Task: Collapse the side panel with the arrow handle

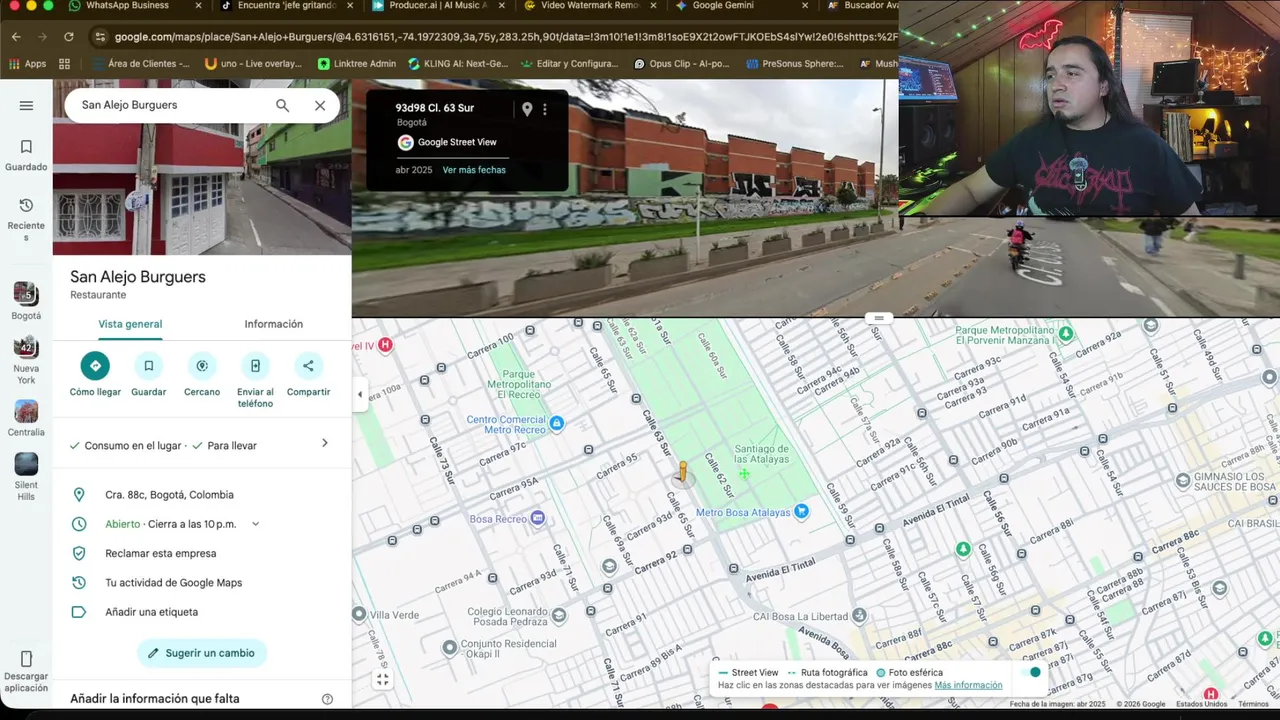Action: (360, 394)
